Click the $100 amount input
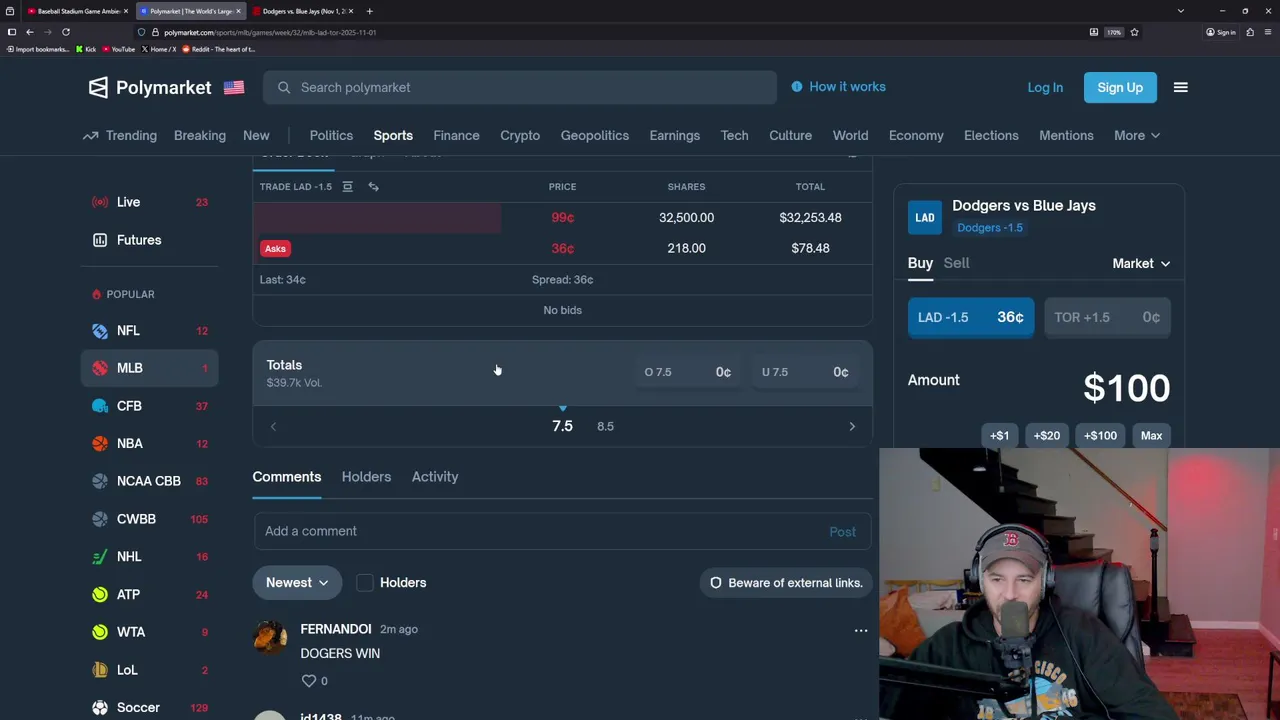The image size is (1280, 720). pos(1126,388)
